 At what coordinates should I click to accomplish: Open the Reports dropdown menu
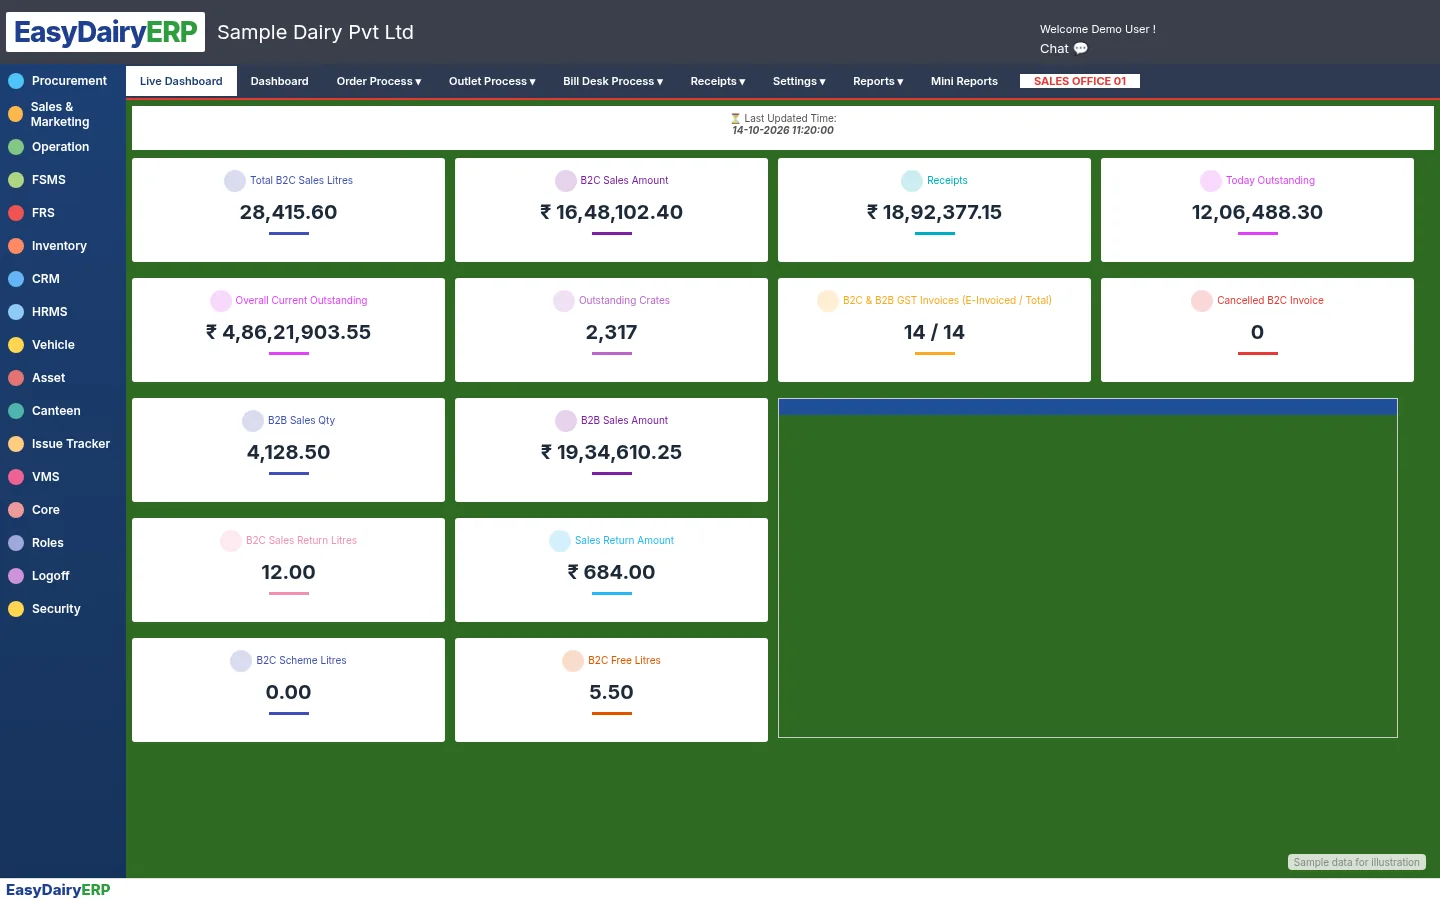pyautogui.click(x=878, y=81)
